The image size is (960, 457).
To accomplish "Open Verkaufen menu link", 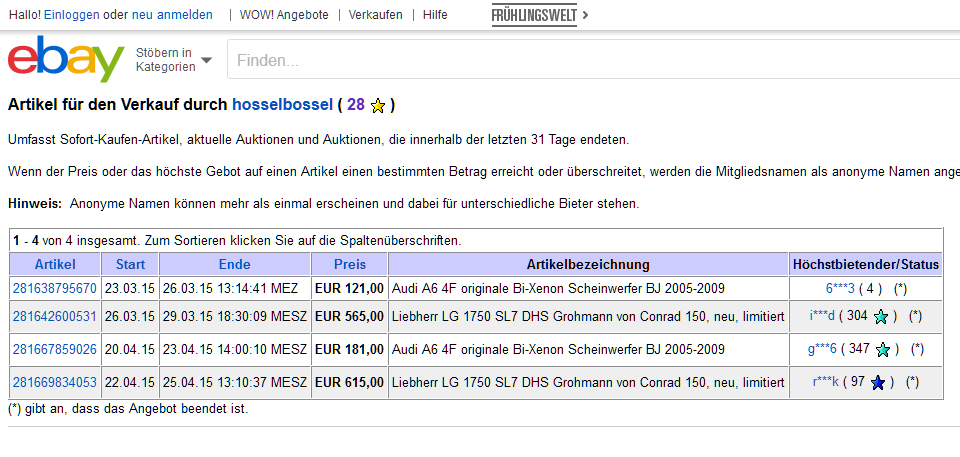I will pyautogui.click(x=375, y=15).
